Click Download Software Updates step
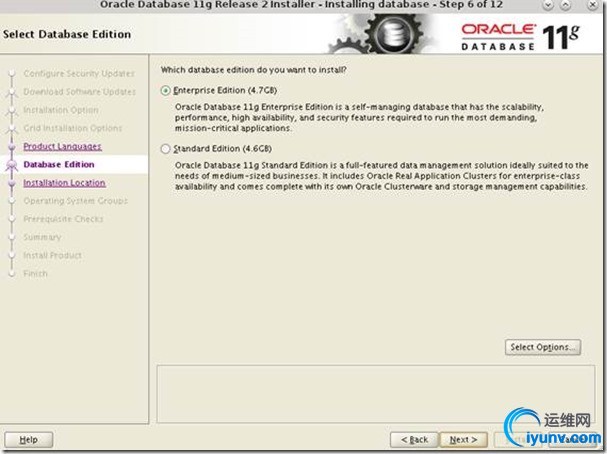The width and height of the screenshot is (607, 454). pos(79,92)
